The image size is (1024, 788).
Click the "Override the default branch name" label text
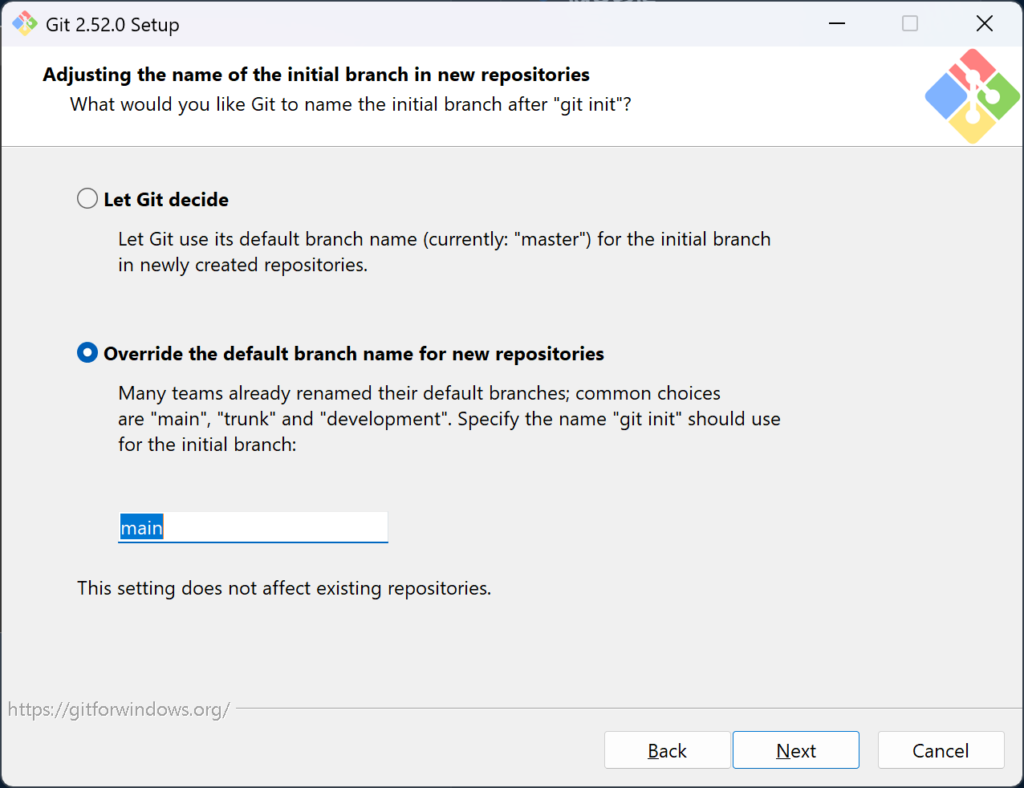pos(353,354)
